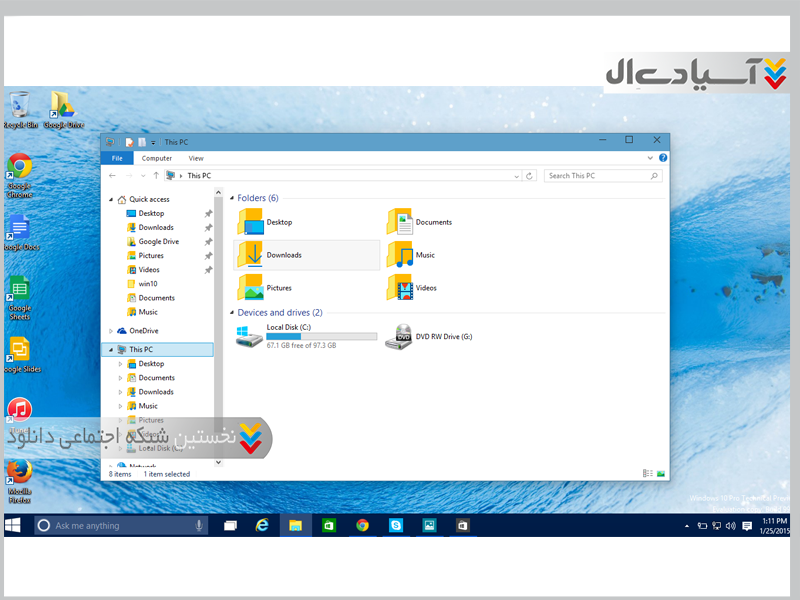
Task: Open the address bar history dropdown
Action: 517,176
